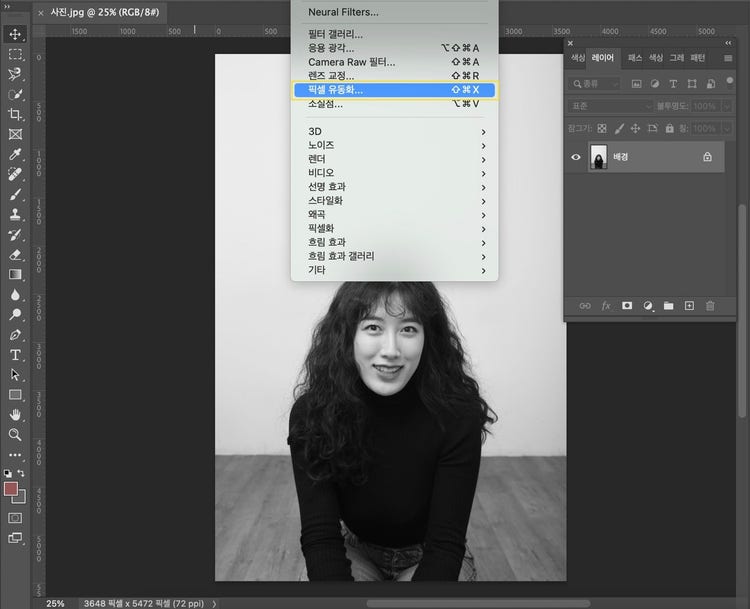Select the Path Selection tool
750x609 pixels.
pyautogui.click(x=15, y=375)
